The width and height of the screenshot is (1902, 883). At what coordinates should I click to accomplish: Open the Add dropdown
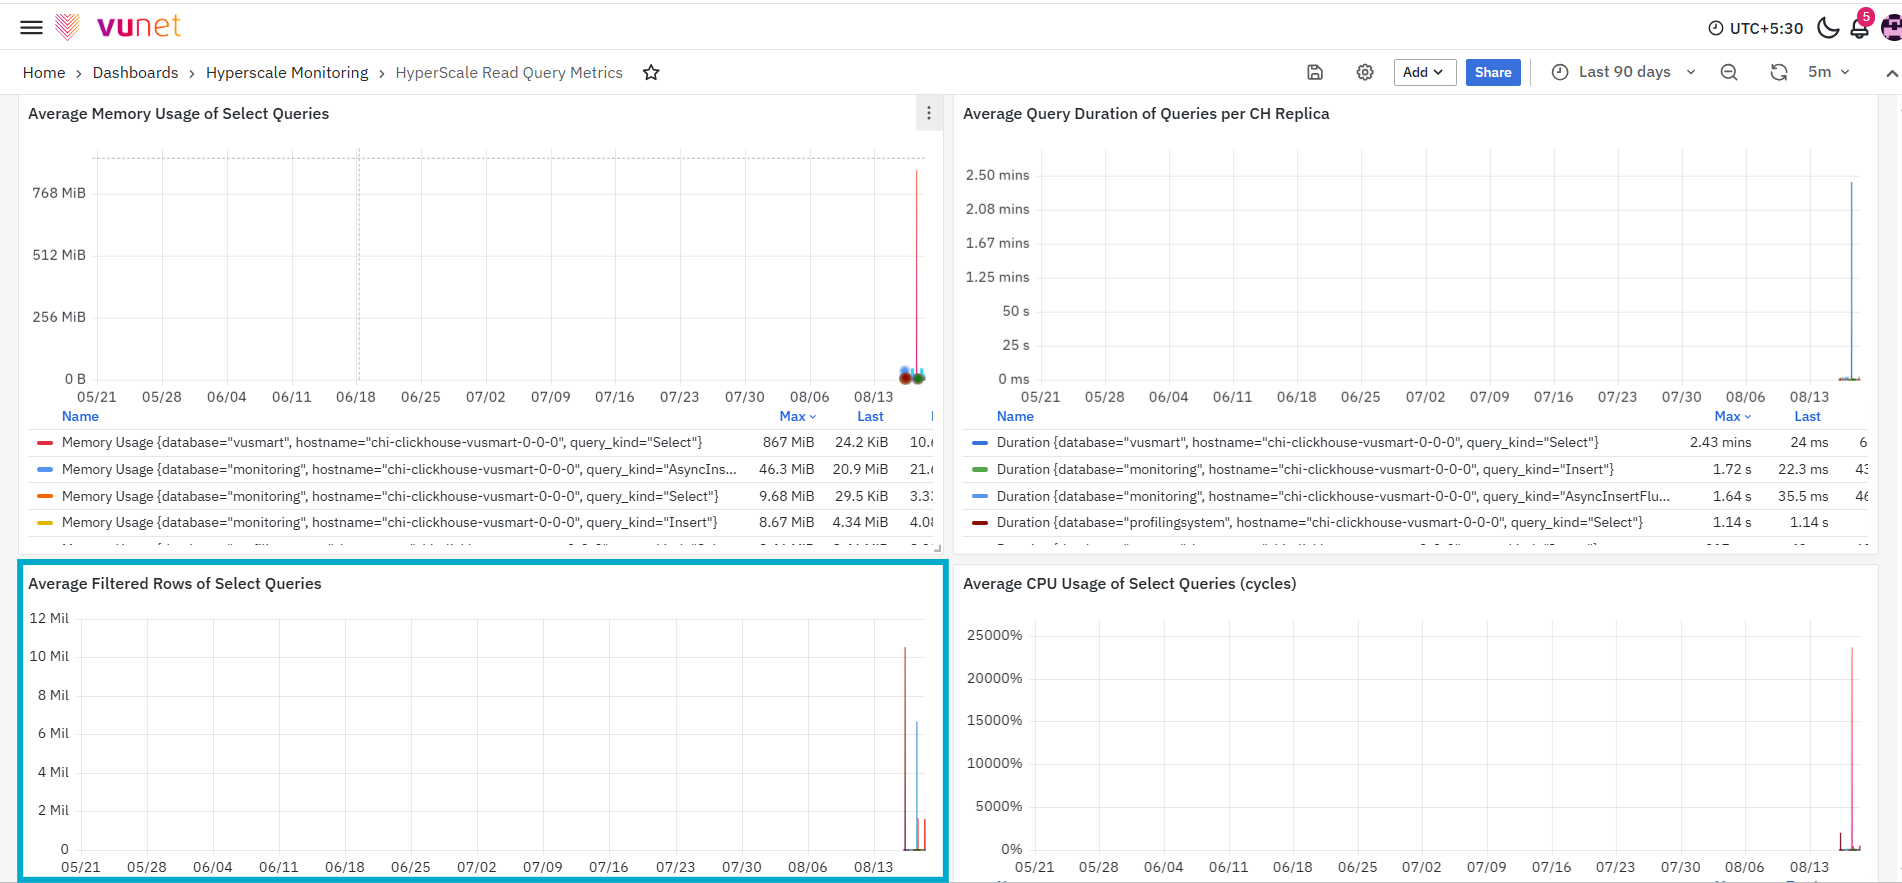coord(1424,72)
